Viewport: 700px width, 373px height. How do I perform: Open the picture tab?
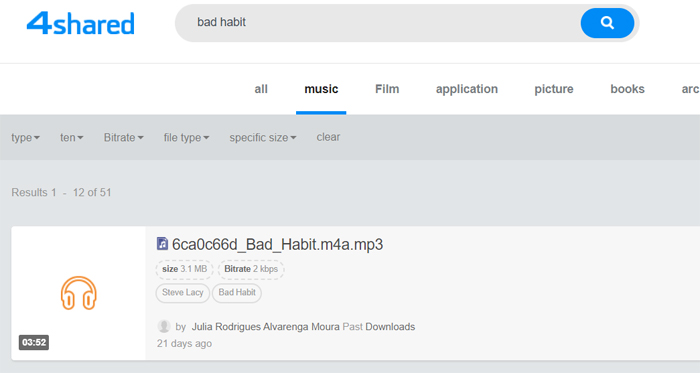(x=554, y=89)
